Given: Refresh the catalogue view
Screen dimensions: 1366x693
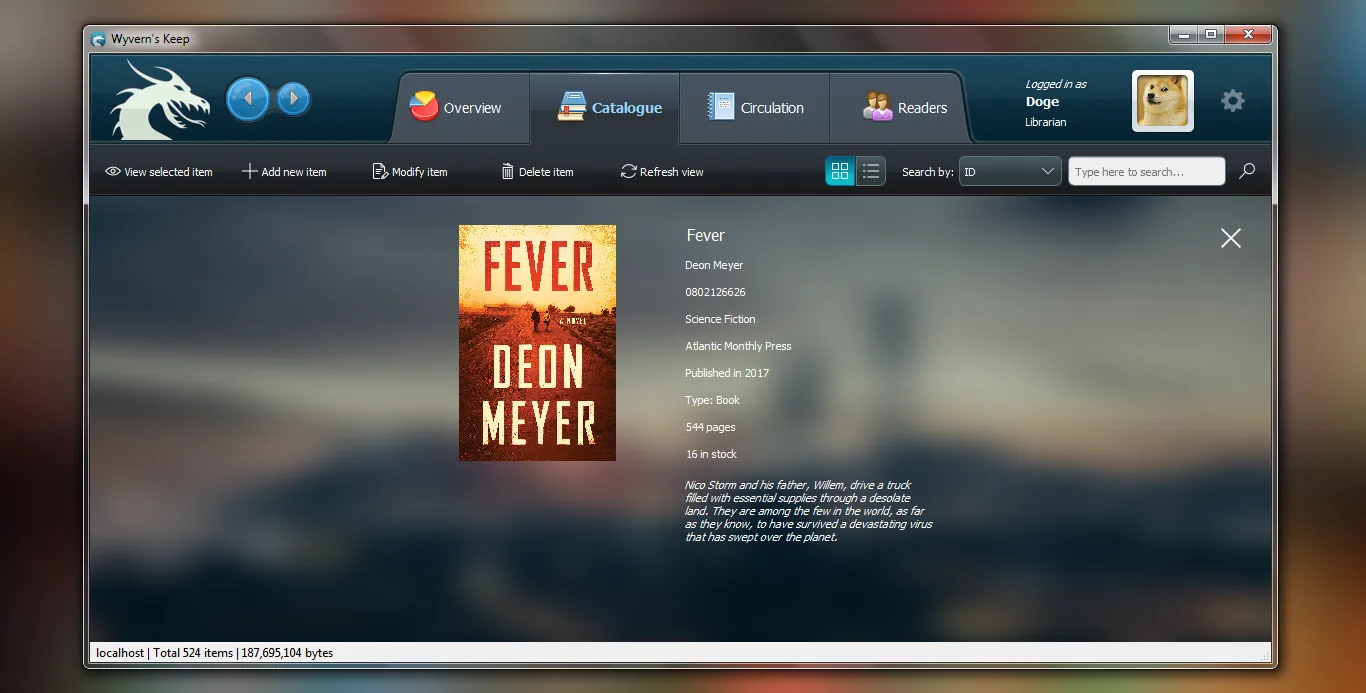Looking at the screenshot, I should point(662,172).
